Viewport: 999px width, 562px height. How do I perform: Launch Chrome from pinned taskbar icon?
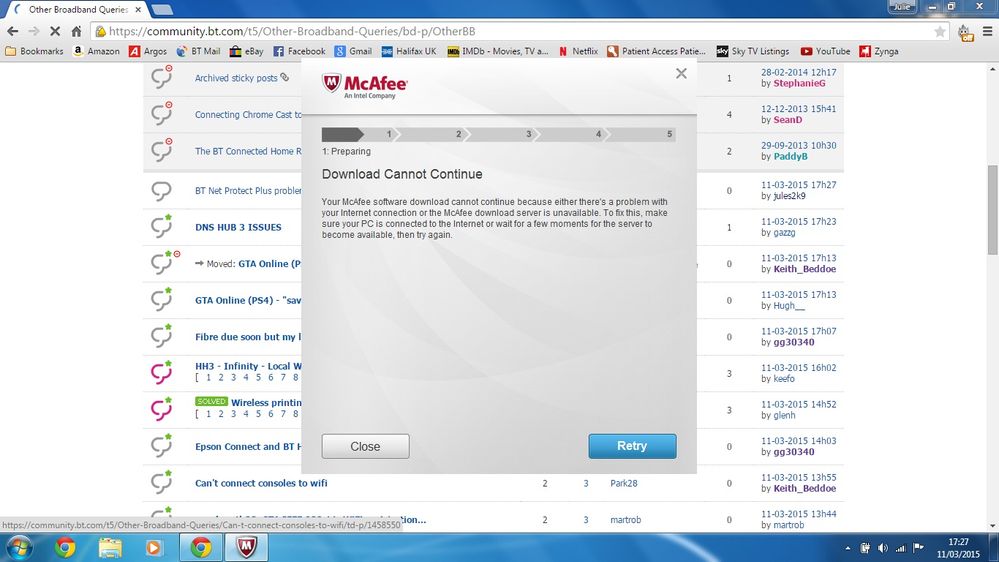(x=65, y=547)
